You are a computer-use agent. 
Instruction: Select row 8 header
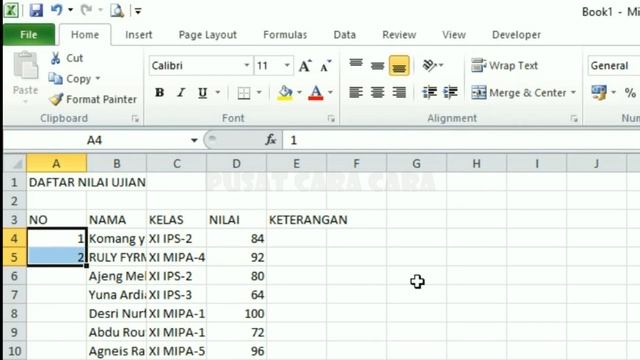14,313
